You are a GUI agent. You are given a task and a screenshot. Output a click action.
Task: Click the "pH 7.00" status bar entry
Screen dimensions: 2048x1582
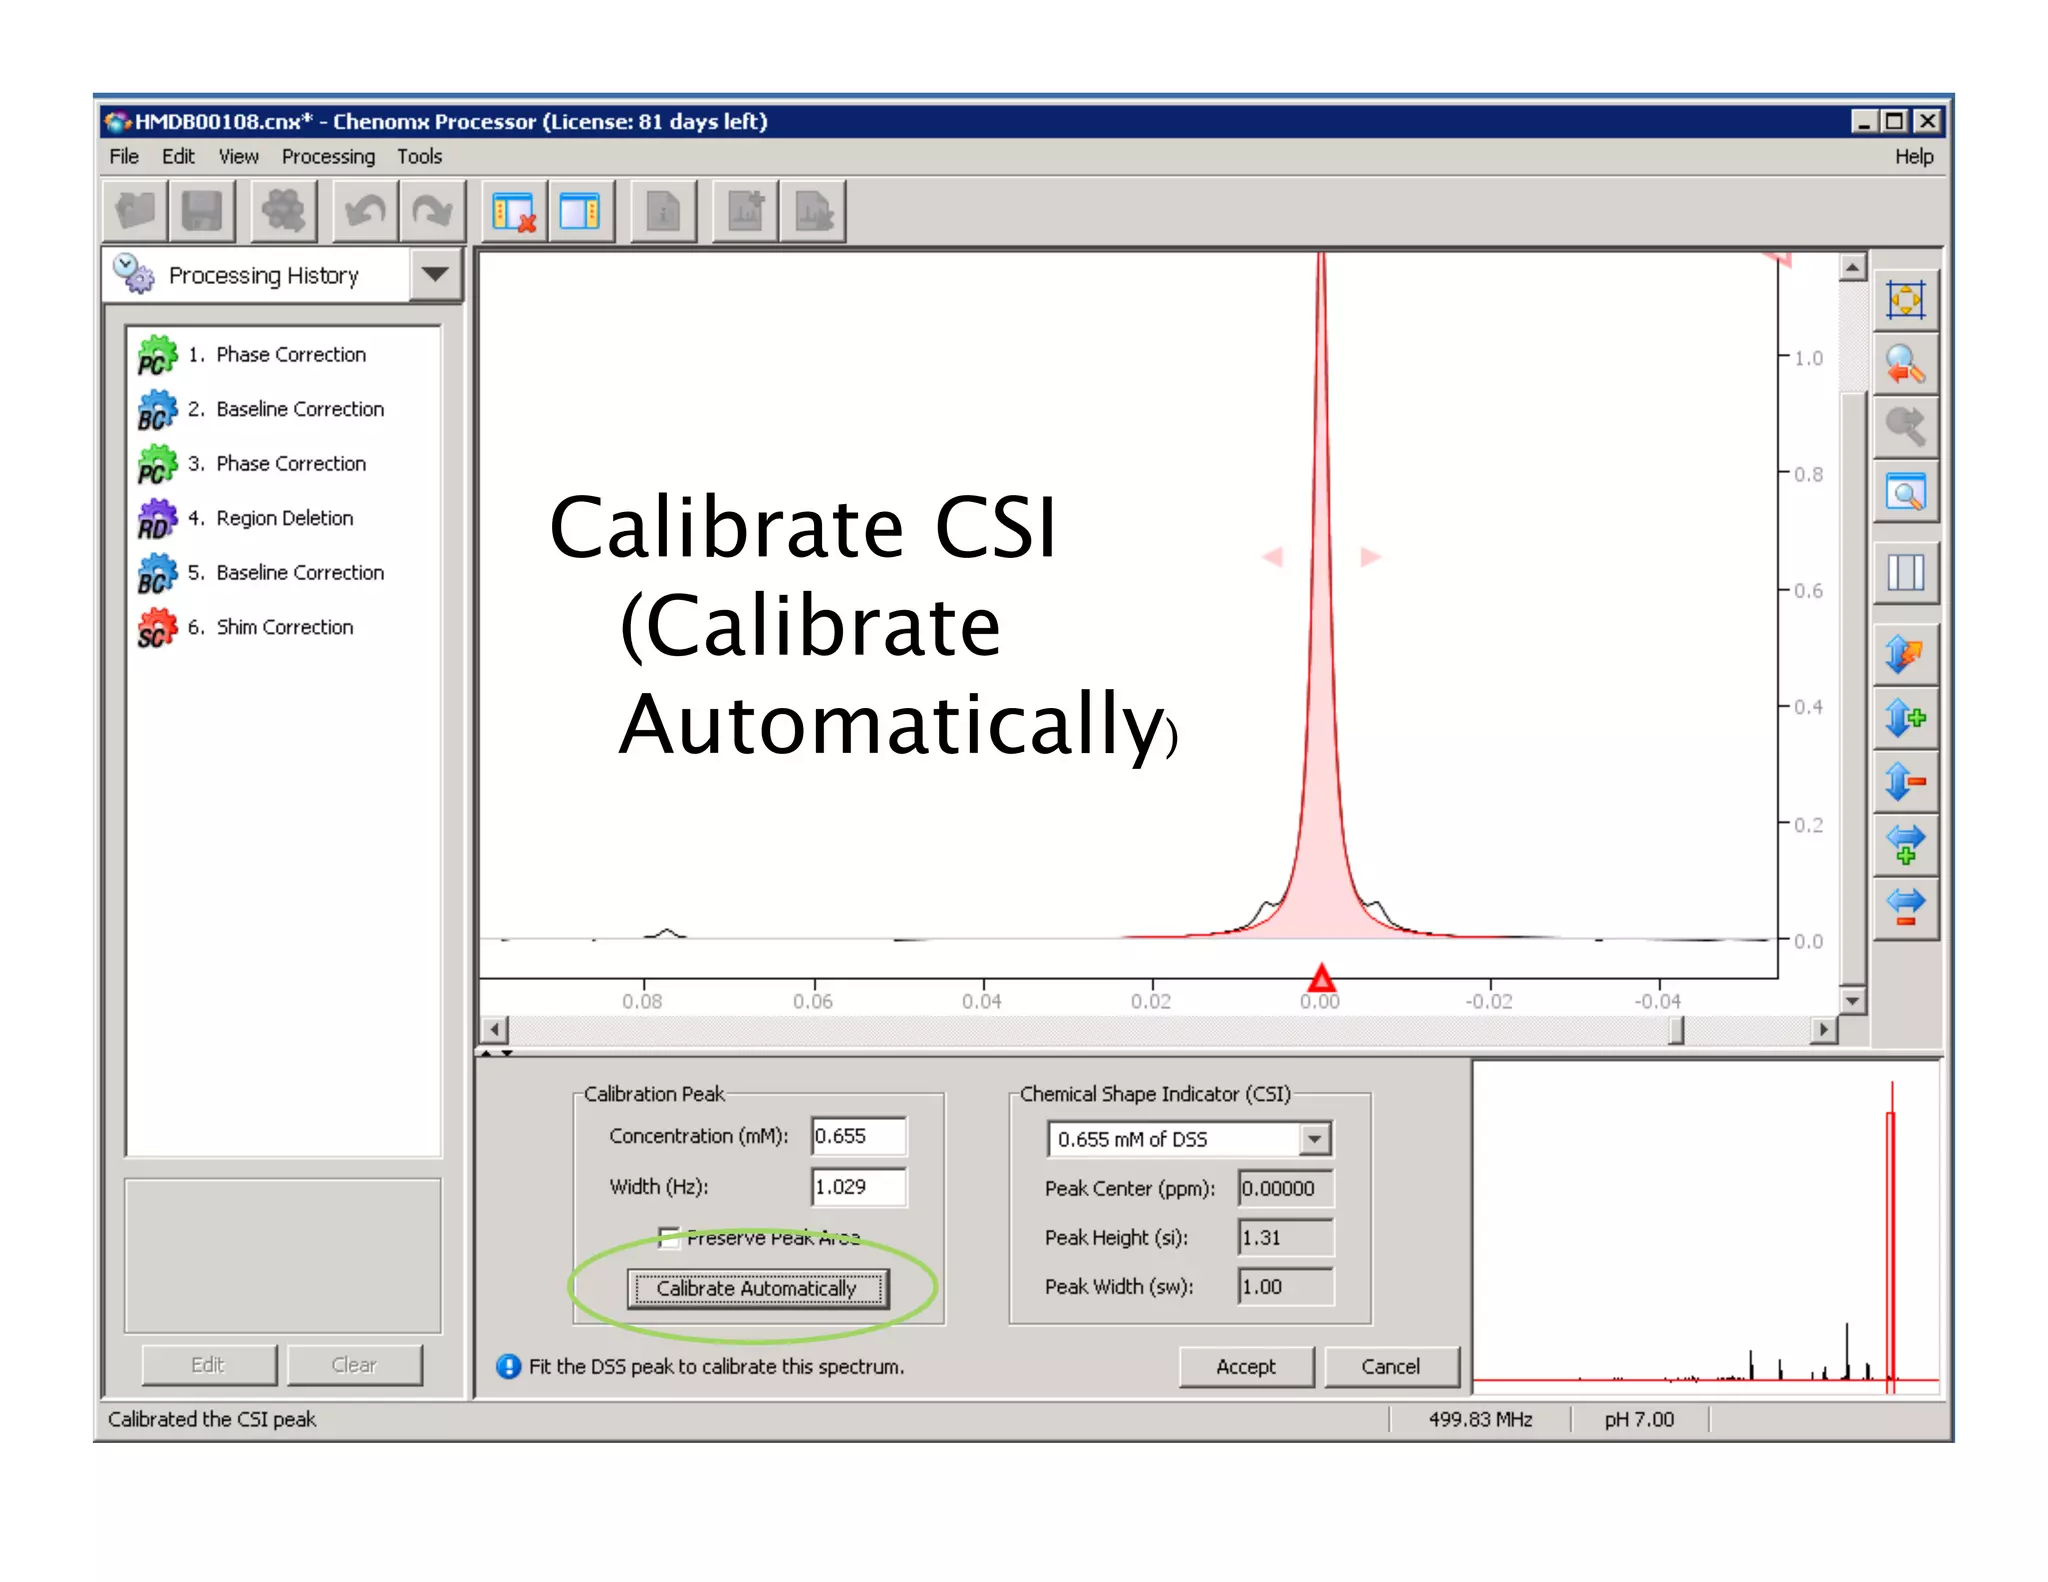tap(1638, 1420)
